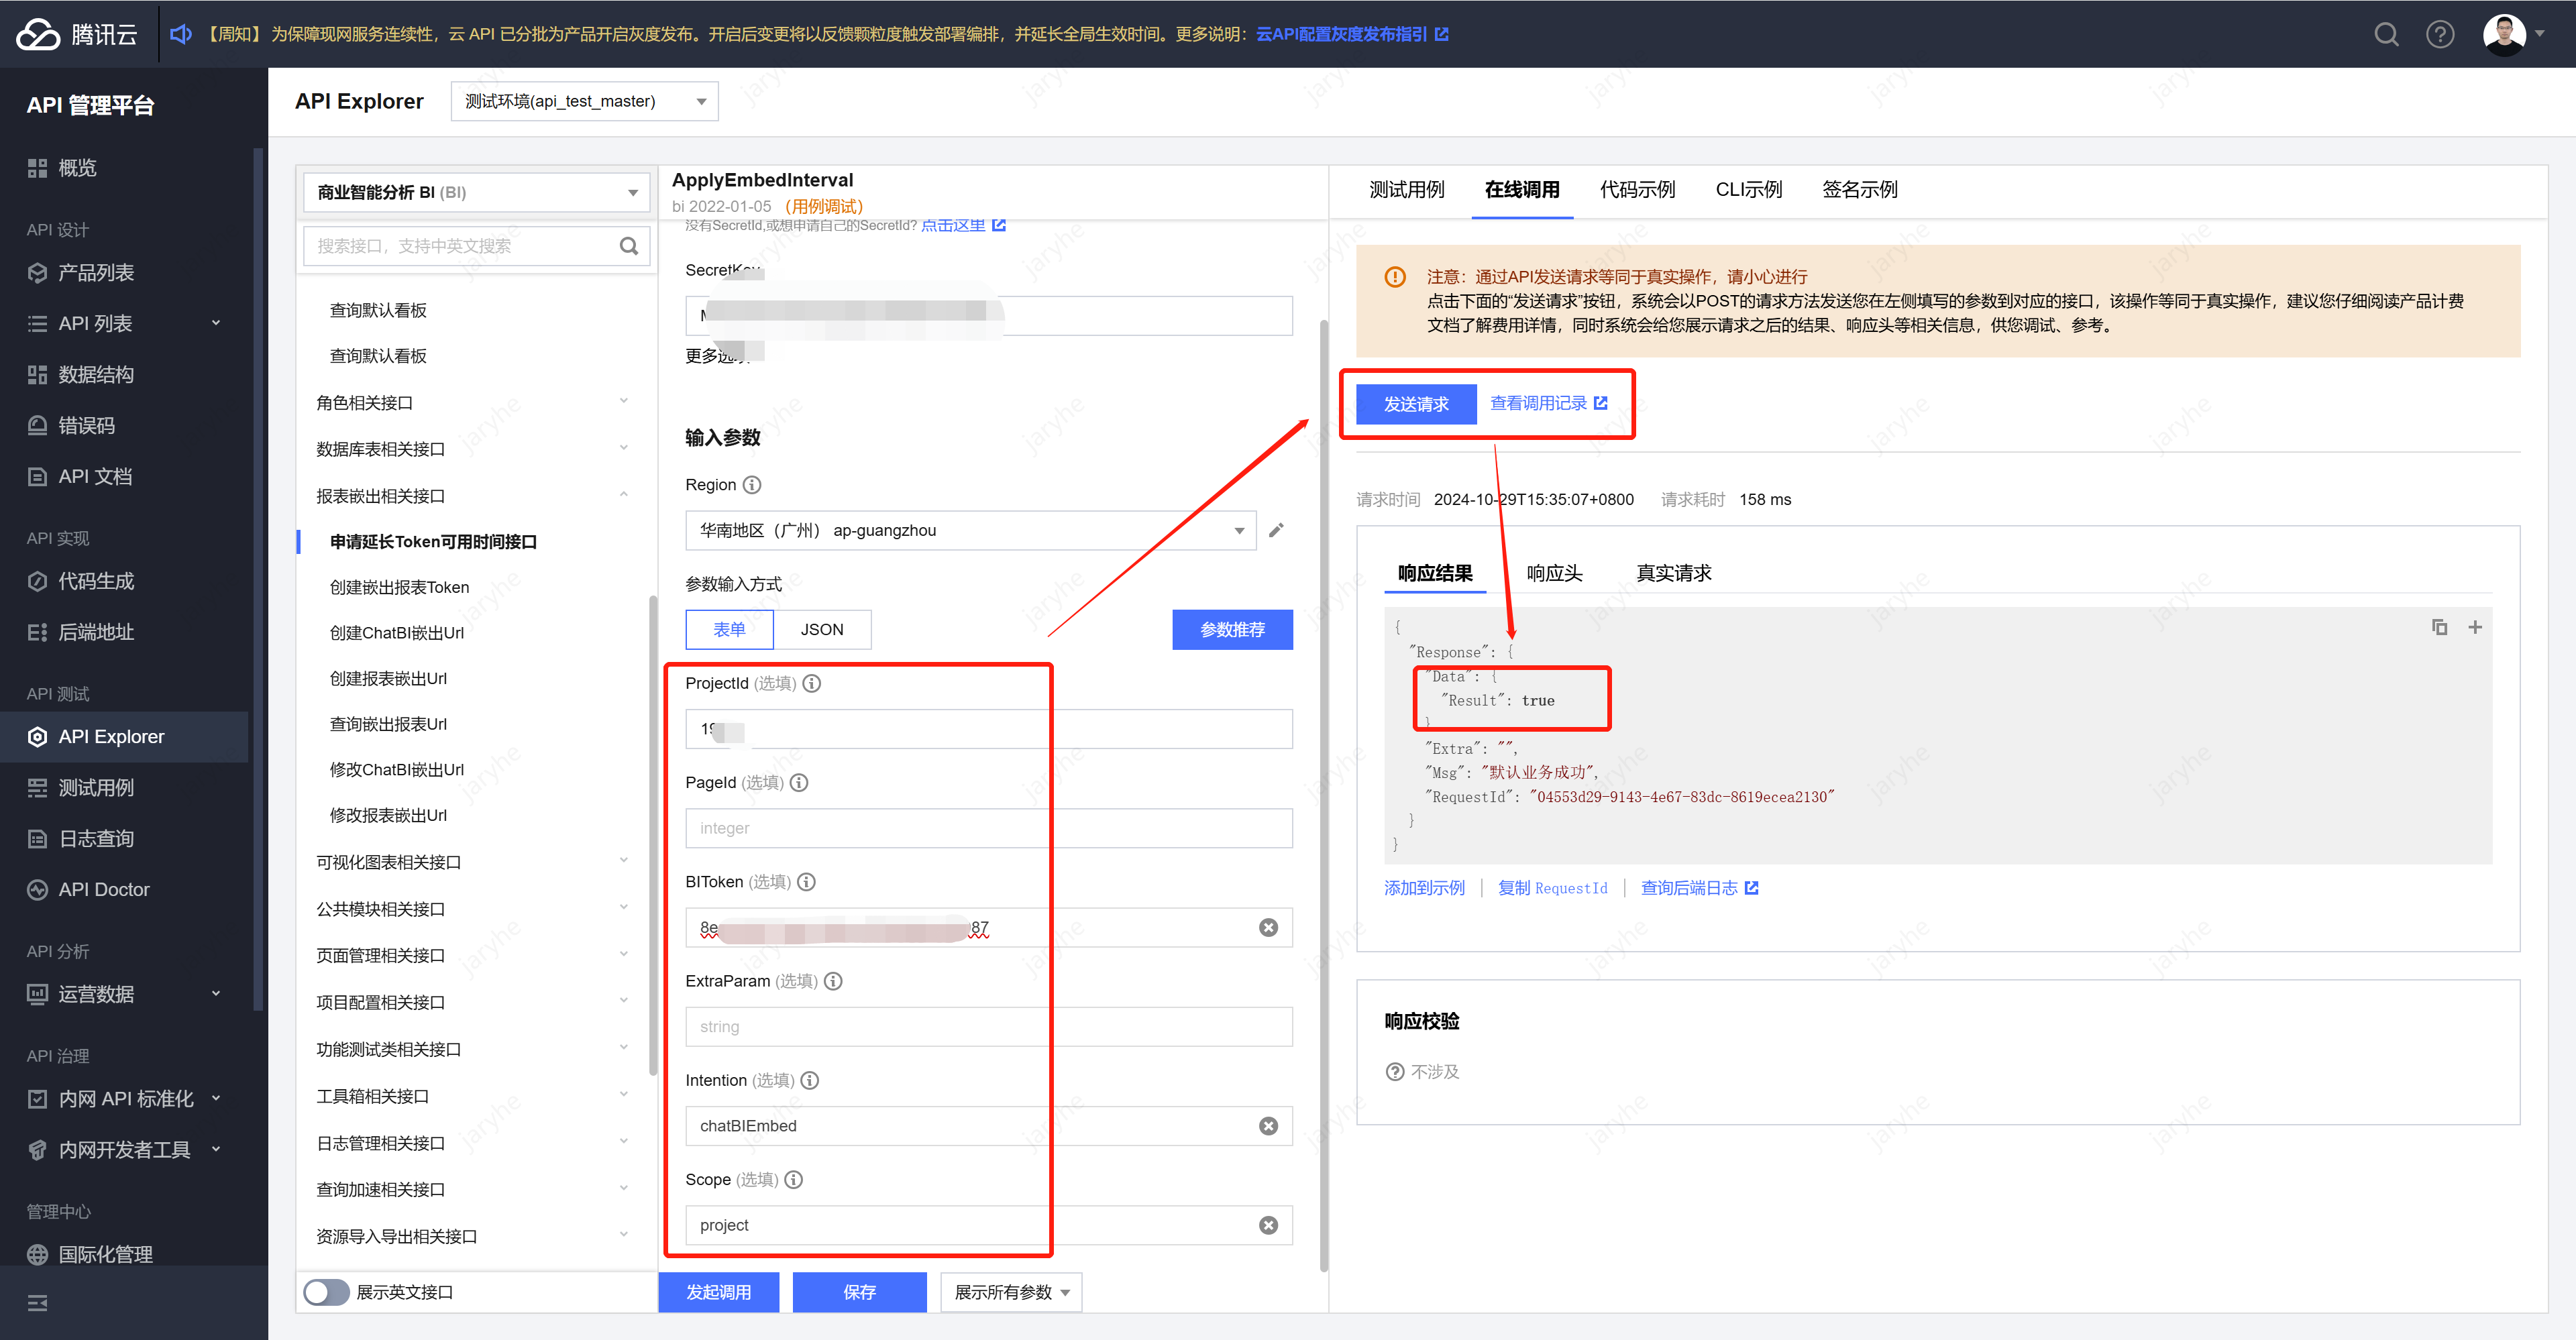Click info icon next to ProjectId

[812, 683]
